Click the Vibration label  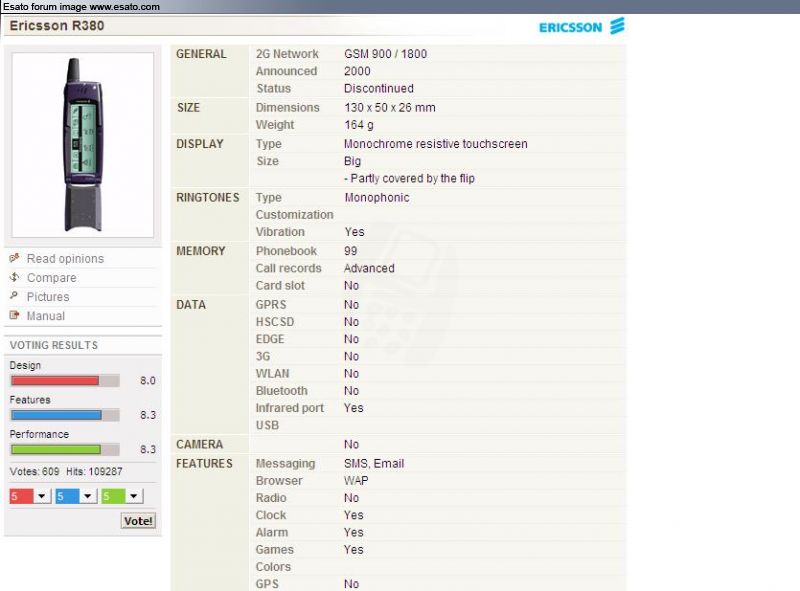(280, 232)
